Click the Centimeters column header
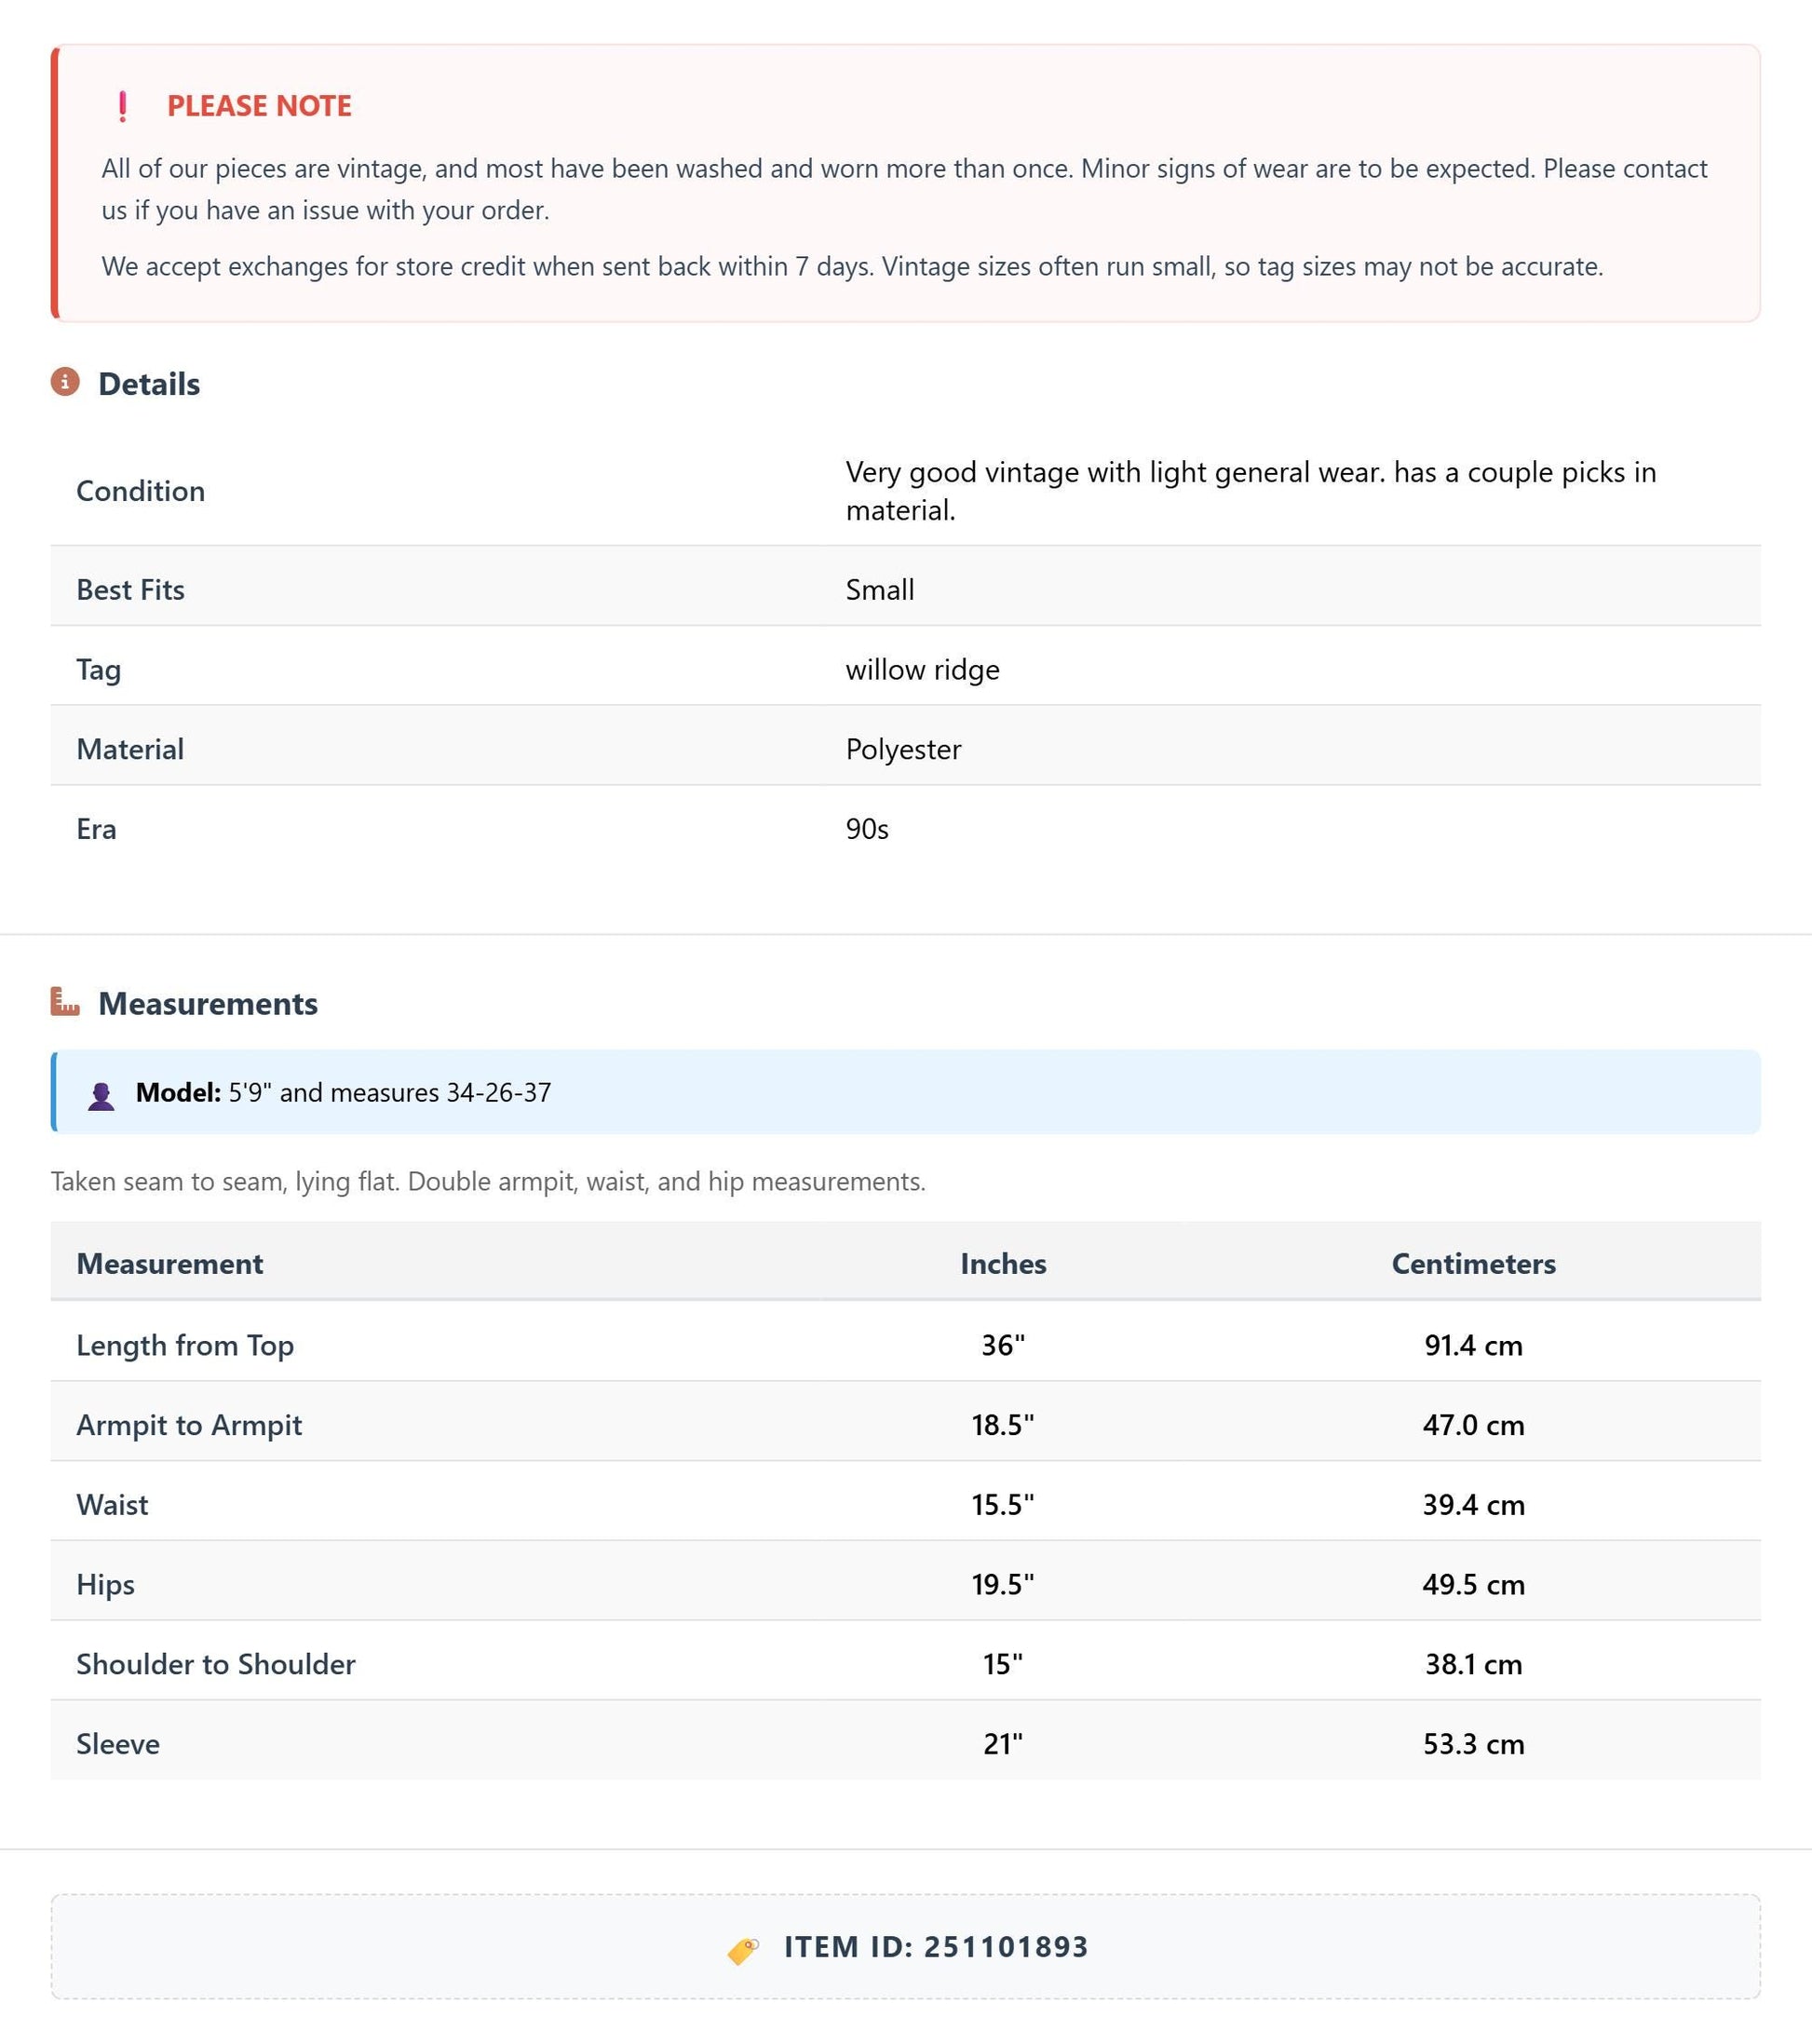Screen dimensions: 1812x2044 pos(1473,1263)
